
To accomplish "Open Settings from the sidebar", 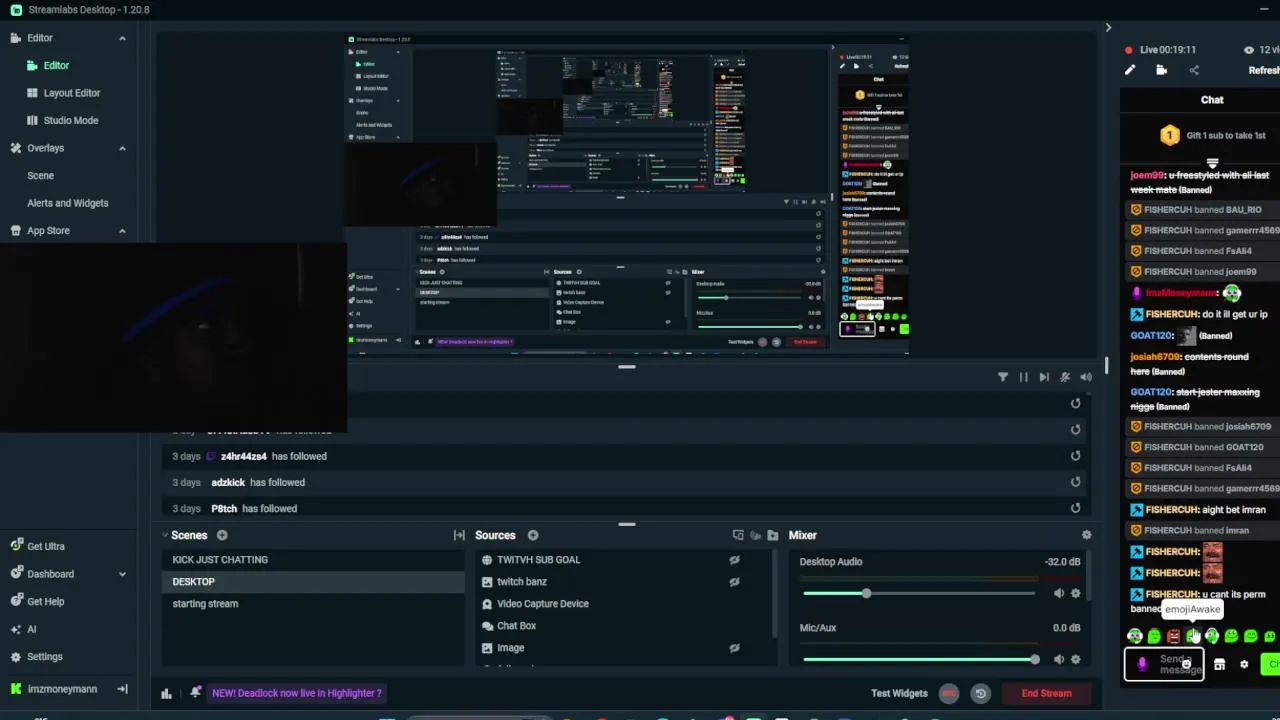I will pyautogui.click(x=45, y=657).
